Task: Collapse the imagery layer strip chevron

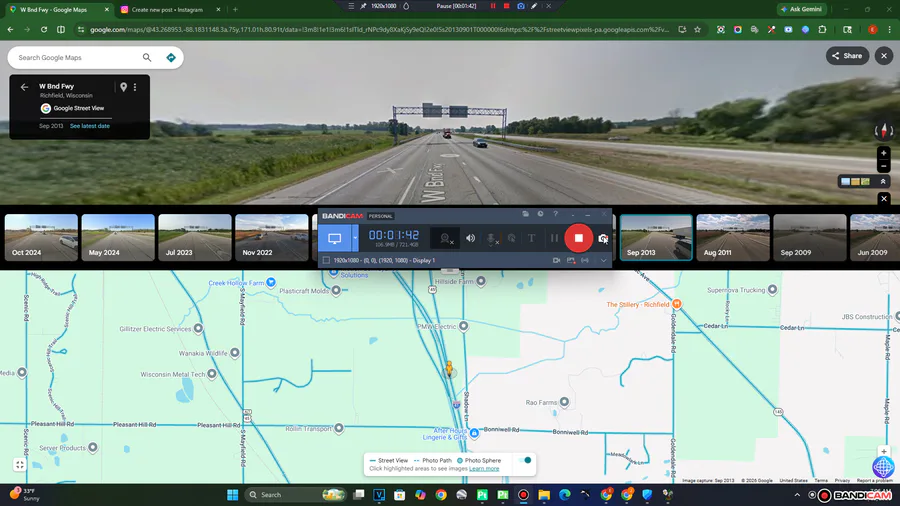Action: pyautogui.click(x=883, y=181)
